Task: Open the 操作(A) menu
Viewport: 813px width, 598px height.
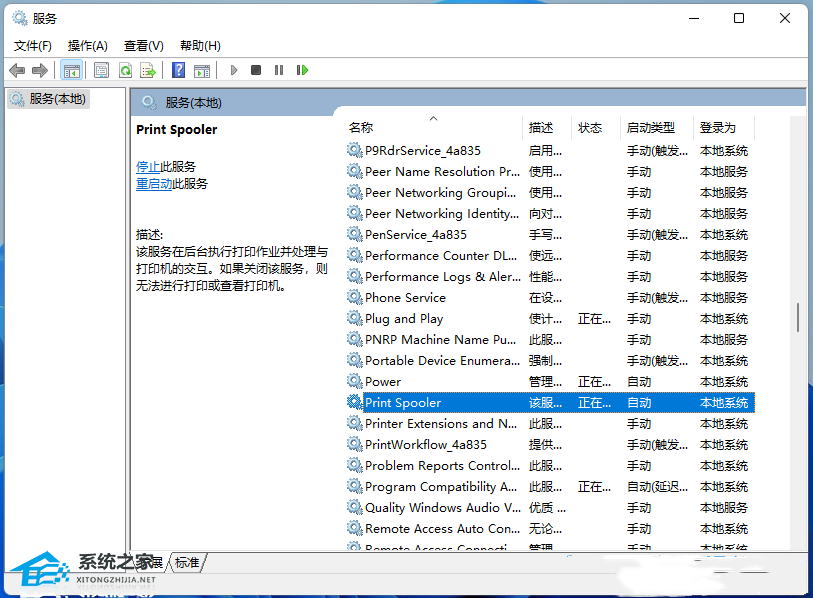Action: click(88, 46)
